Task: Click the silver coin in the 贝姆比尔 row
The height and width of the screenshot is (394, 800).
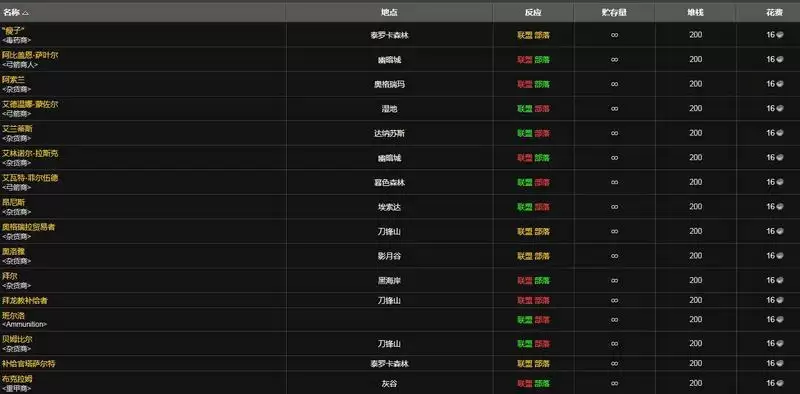Action: pyautogui.click(x=780, y=343)
